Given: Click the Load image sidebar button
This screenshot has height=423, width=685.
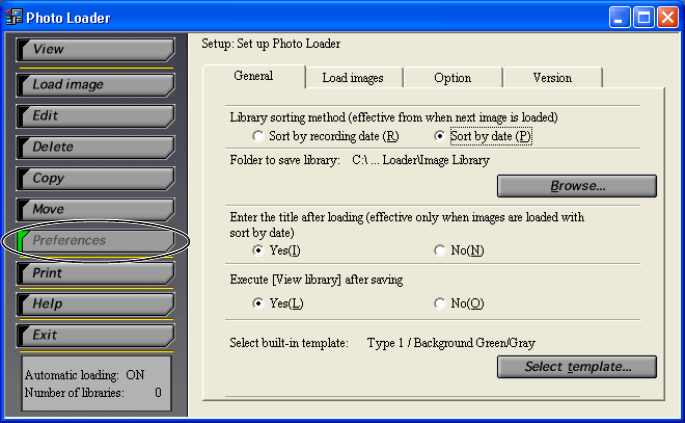Looking at the screenshot, I should click(95, 85).
